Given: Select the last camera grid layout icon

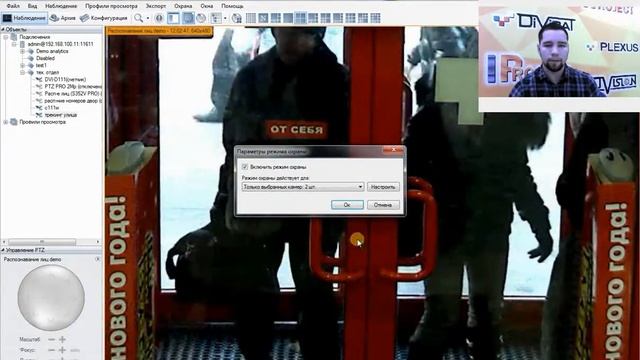Looking at the screenshot, I should pos(376,18).
